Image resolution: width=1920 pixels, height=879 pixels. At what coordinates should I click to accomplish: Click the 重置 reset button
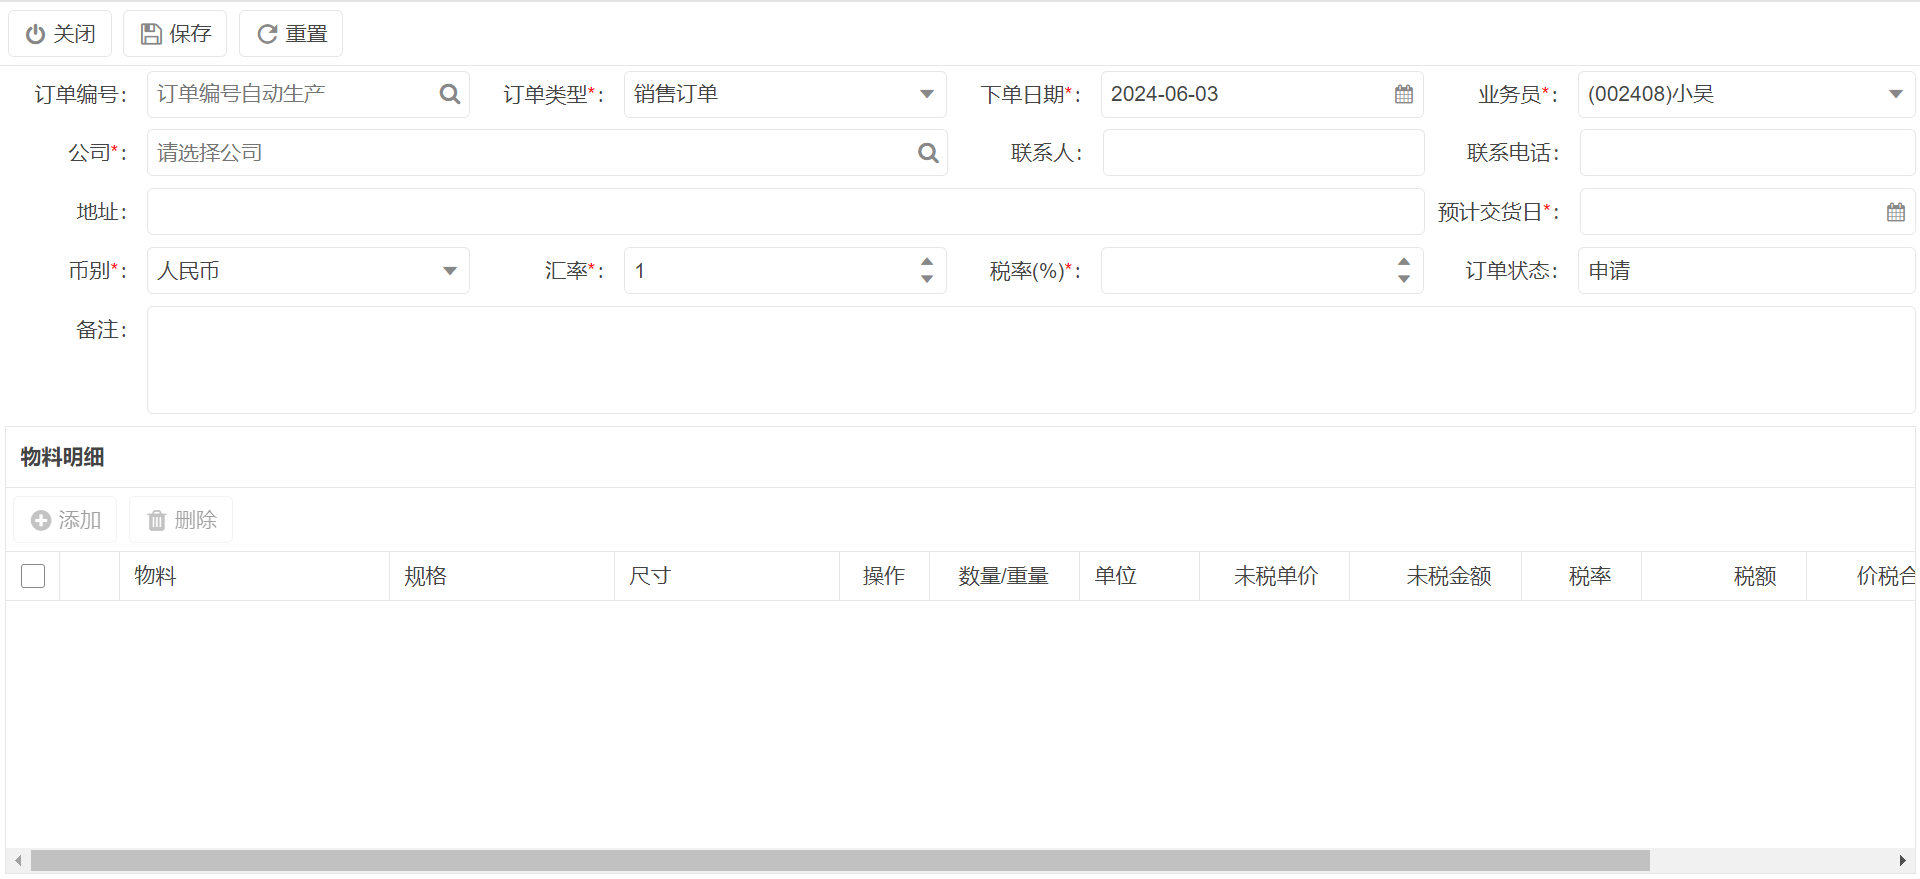[x=291, y=34]
